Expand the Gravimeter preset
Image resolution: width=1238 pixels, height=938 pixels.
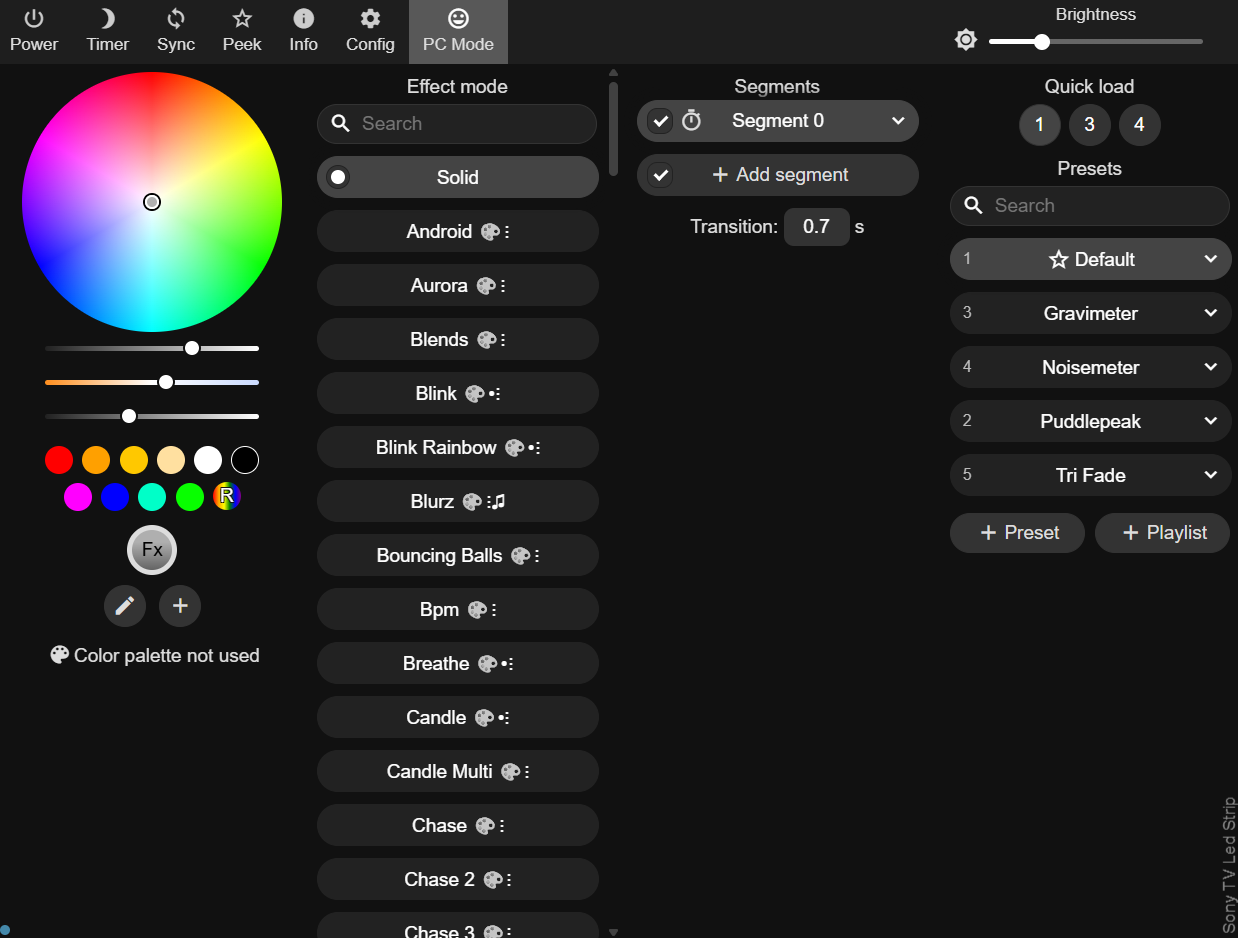[x=1211, y=313]
